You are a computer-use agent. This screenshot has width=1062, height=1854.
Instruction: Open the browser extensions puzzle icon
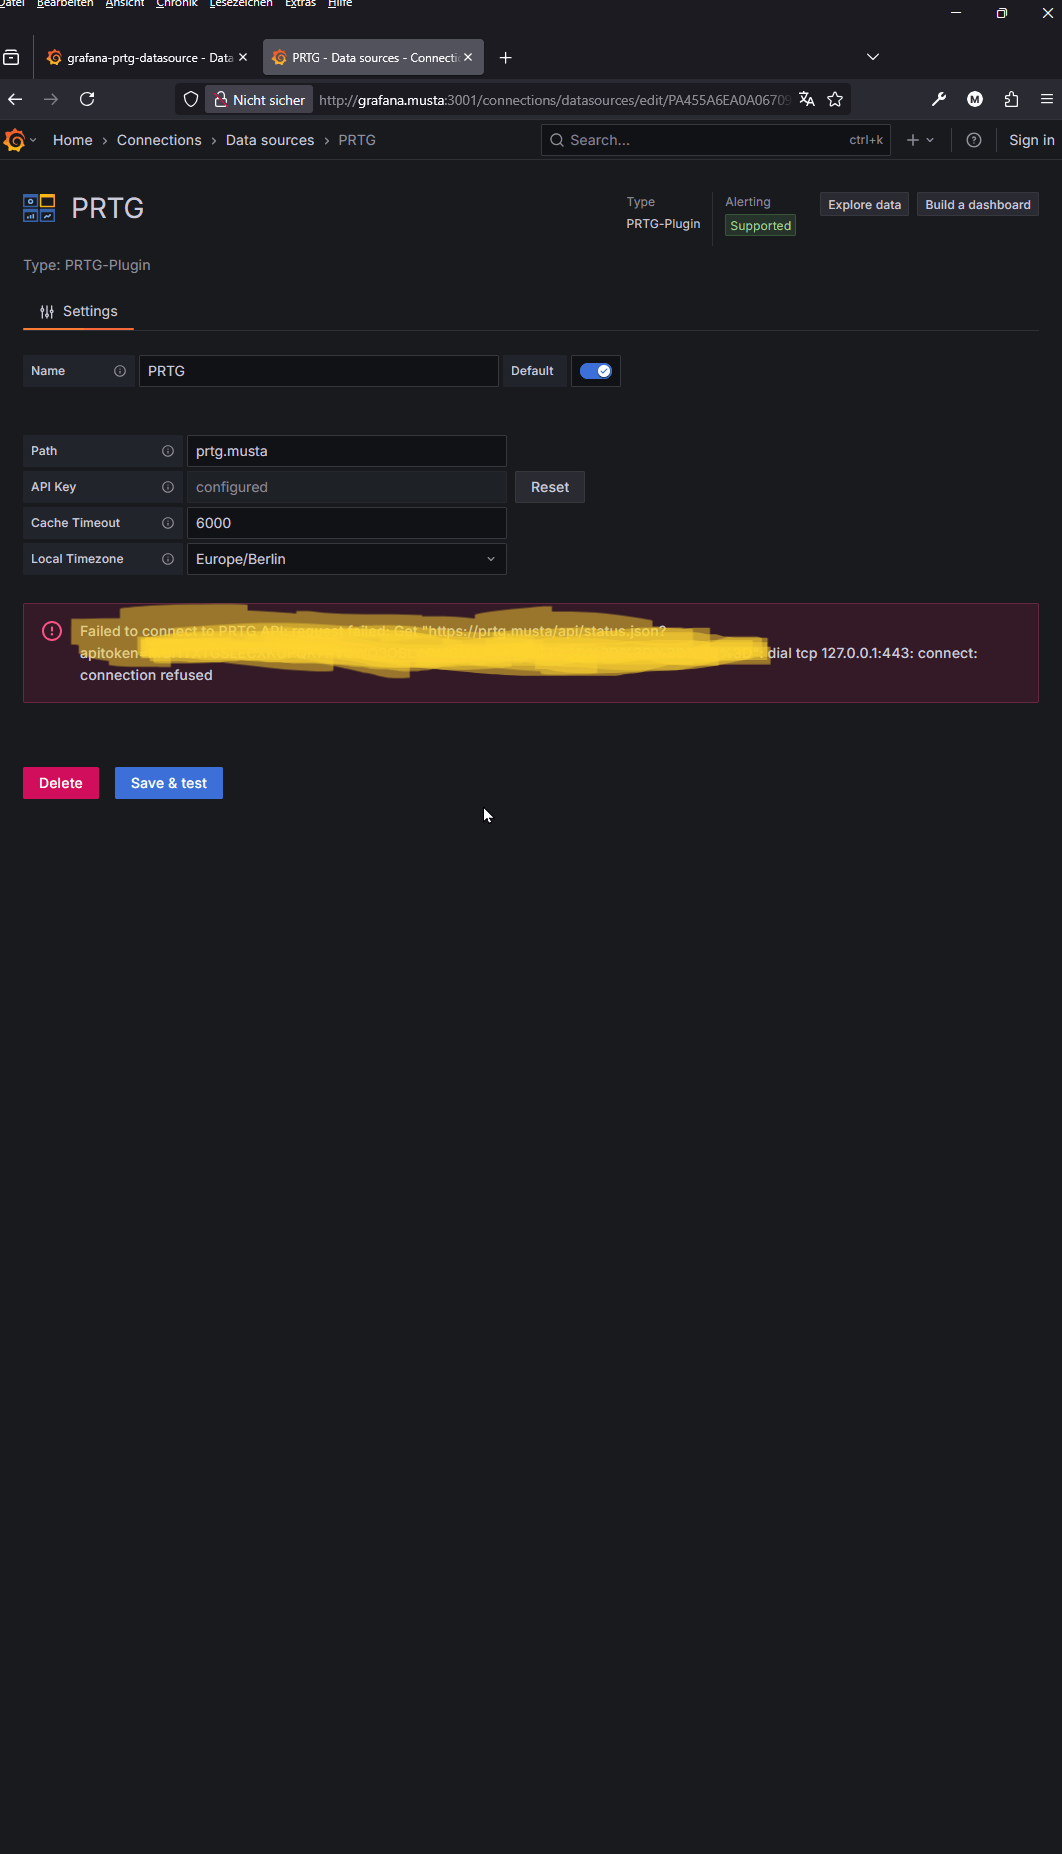click(x=1011, y=99)
